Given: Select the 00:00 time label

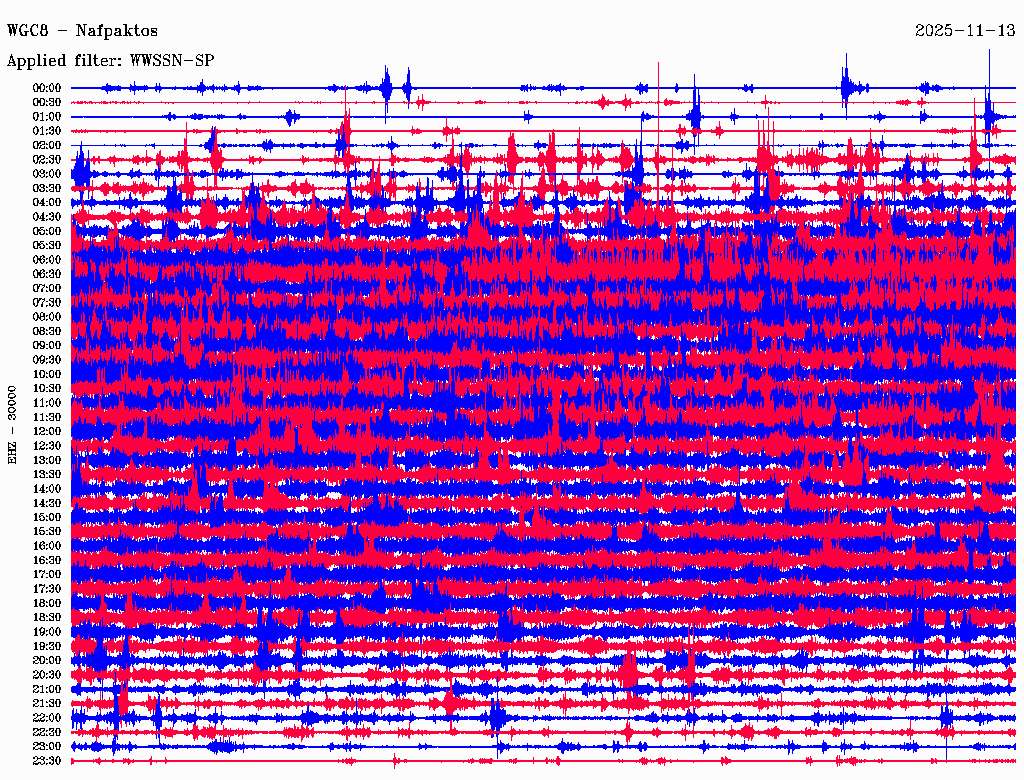Looking at the screenshot, I should tap(47, 88).
